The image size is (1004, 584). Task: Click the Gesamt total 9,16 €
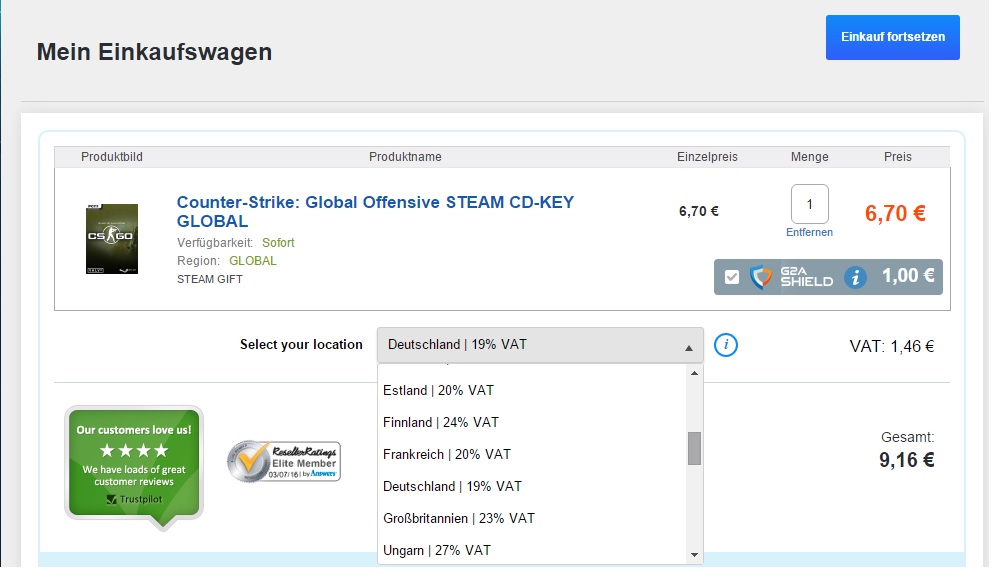tap(906, 460)
